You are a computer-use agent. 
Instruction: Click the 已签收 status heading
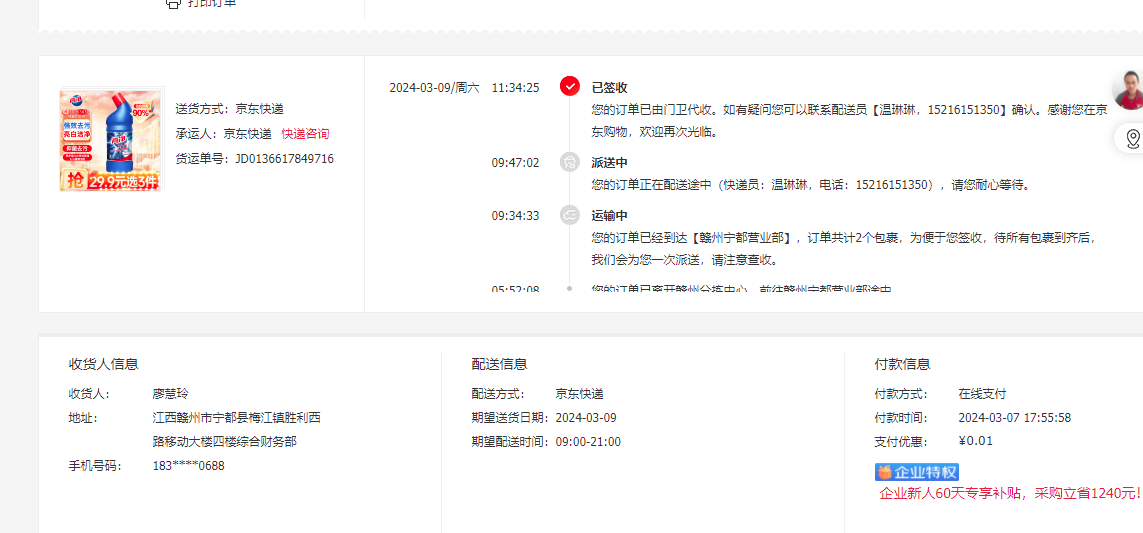click(609, 87)
